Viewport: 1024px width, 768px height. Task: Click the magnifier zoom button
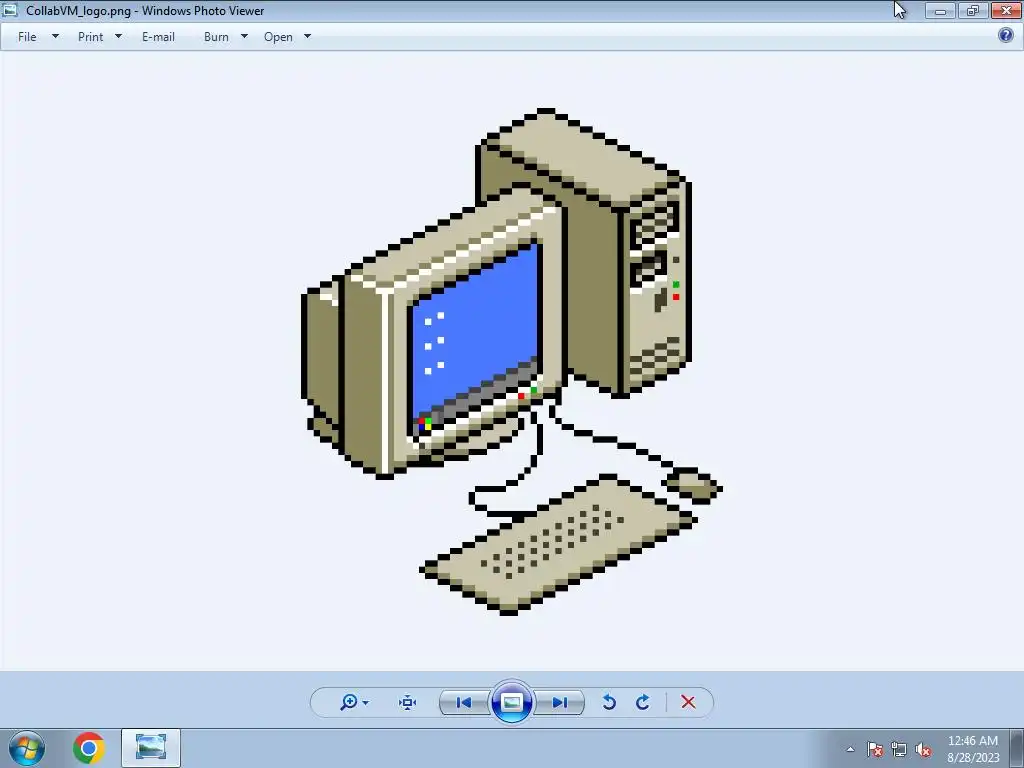coord(349,703)
